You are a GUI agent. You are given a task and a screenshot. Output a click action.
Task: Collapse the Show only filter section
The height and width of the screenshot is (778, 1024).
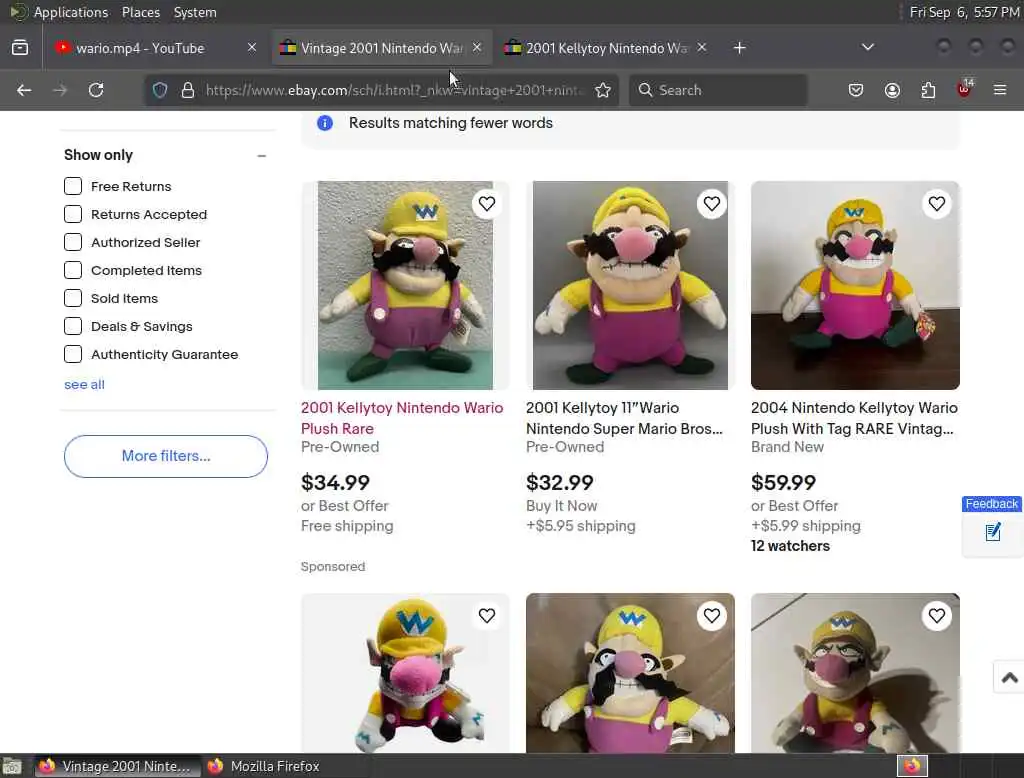tap(261, 155)
